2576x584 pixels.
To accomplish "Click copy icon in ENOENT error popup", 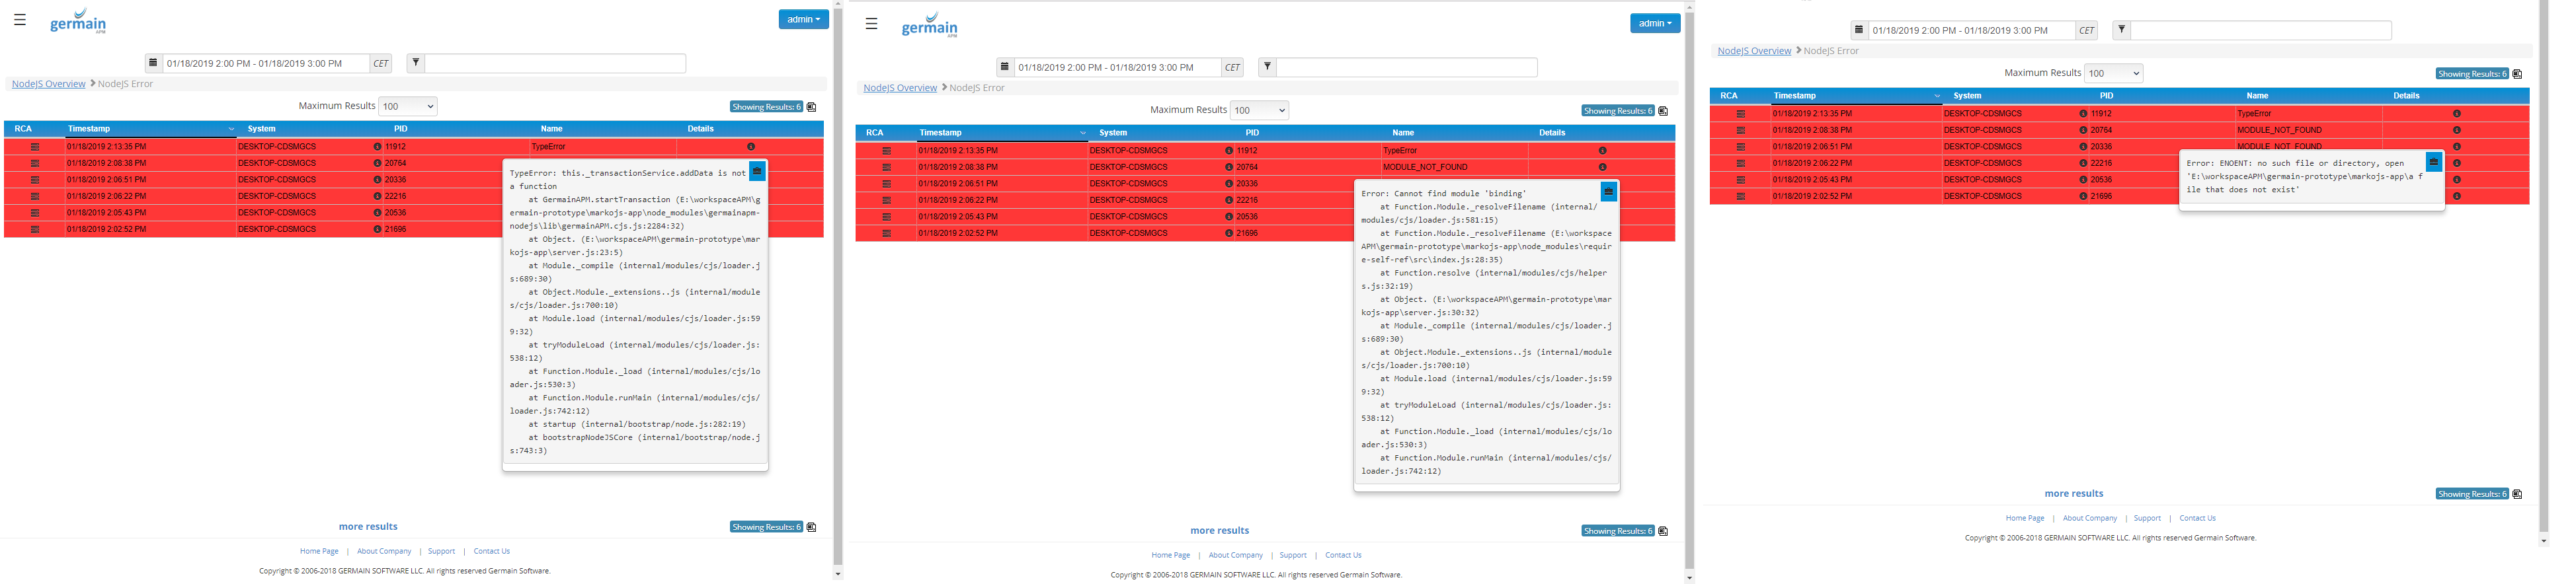I will [x=2433, y=162].
